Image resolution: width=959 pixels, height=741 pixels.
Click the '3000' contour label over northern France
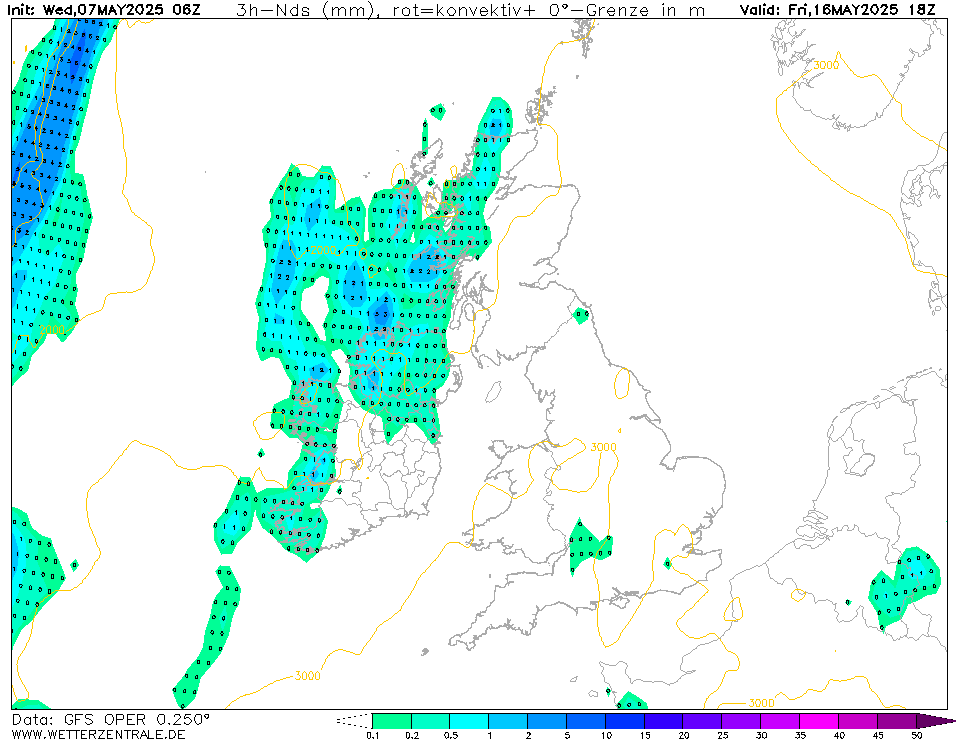coord(761,703)
